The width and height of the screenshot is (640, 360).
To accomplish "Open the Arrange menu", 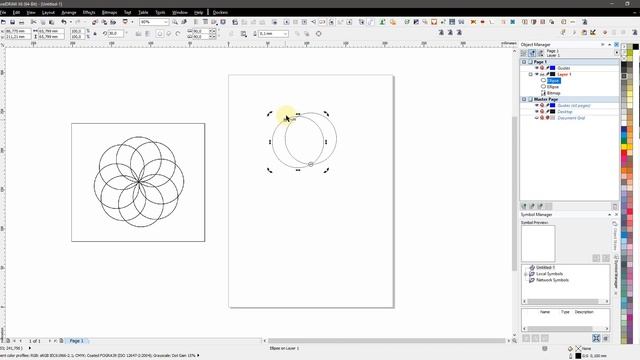I will (x=69, y=13).
